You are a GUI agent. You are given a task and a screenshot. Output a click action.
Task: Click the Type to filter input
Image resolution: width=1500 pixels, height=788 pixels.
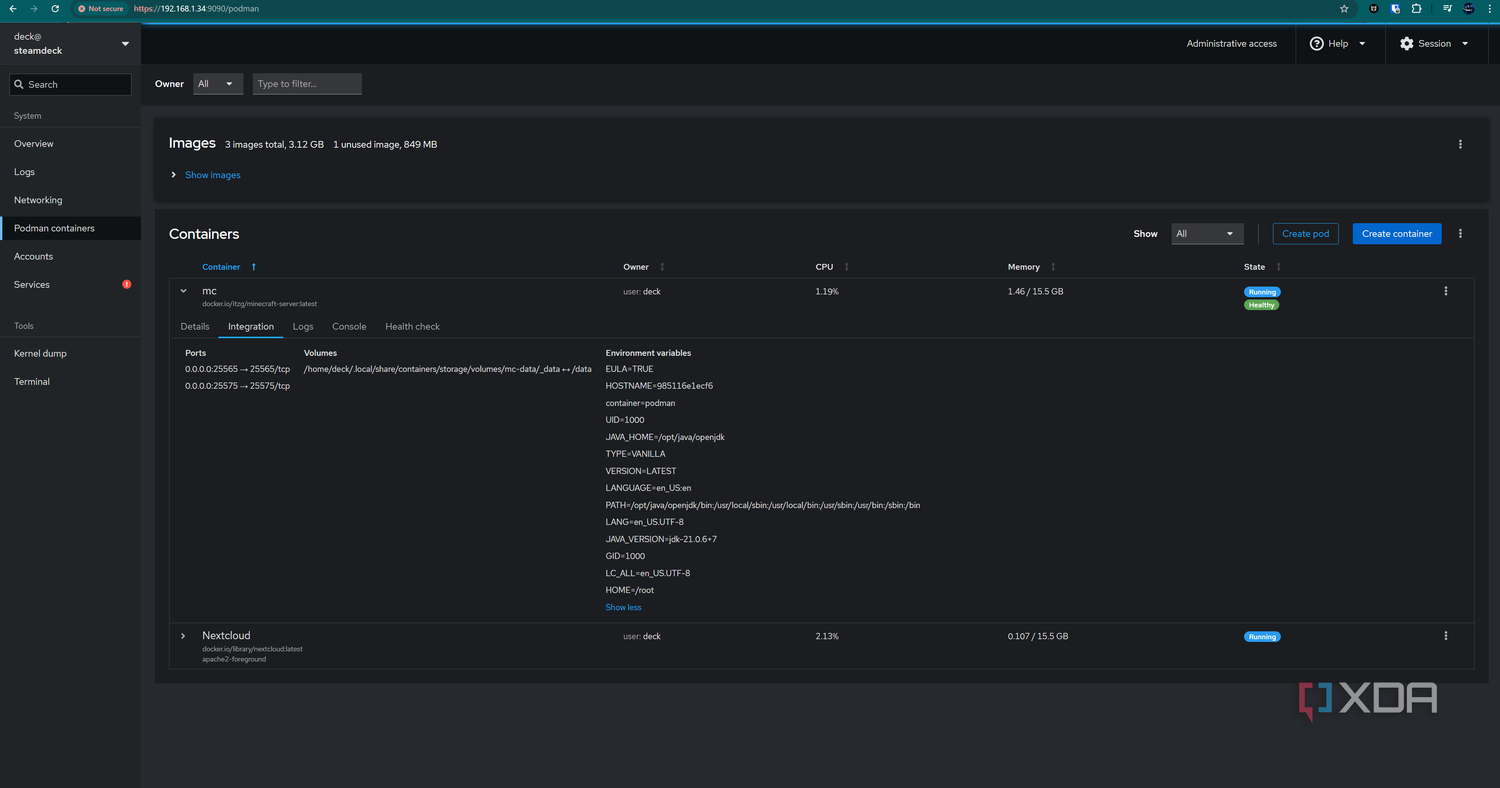[307, 84]
